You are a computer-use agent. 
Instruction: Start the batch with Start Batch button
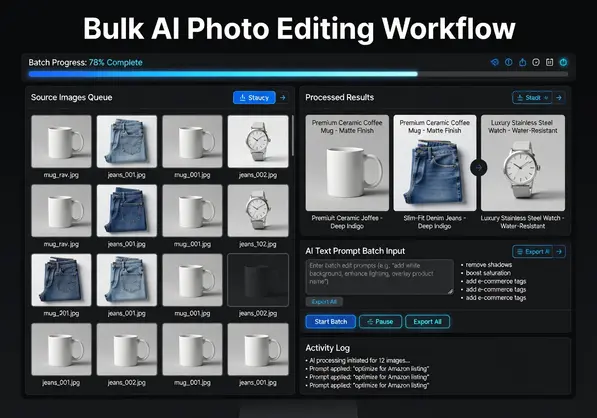(x=330, y=322)
